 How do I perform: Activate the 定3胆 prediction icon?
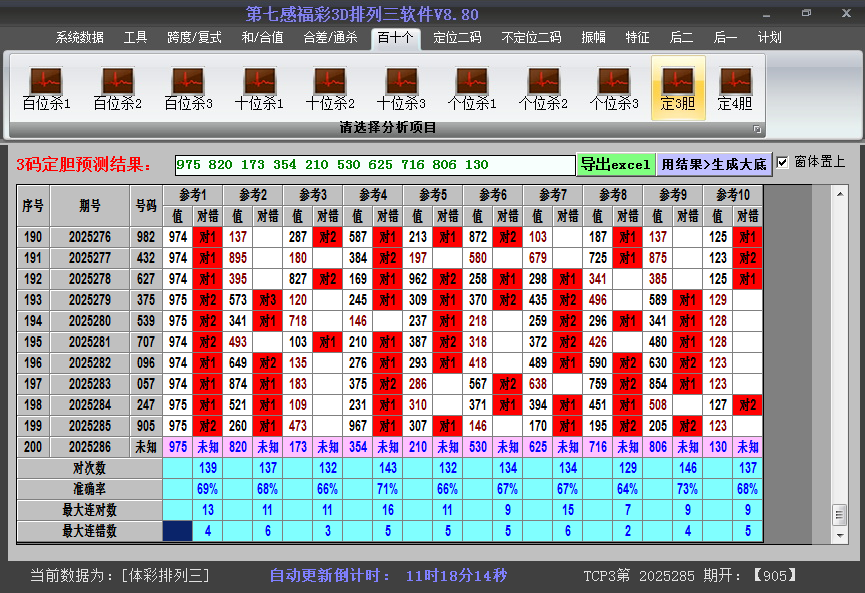(678, 88)
